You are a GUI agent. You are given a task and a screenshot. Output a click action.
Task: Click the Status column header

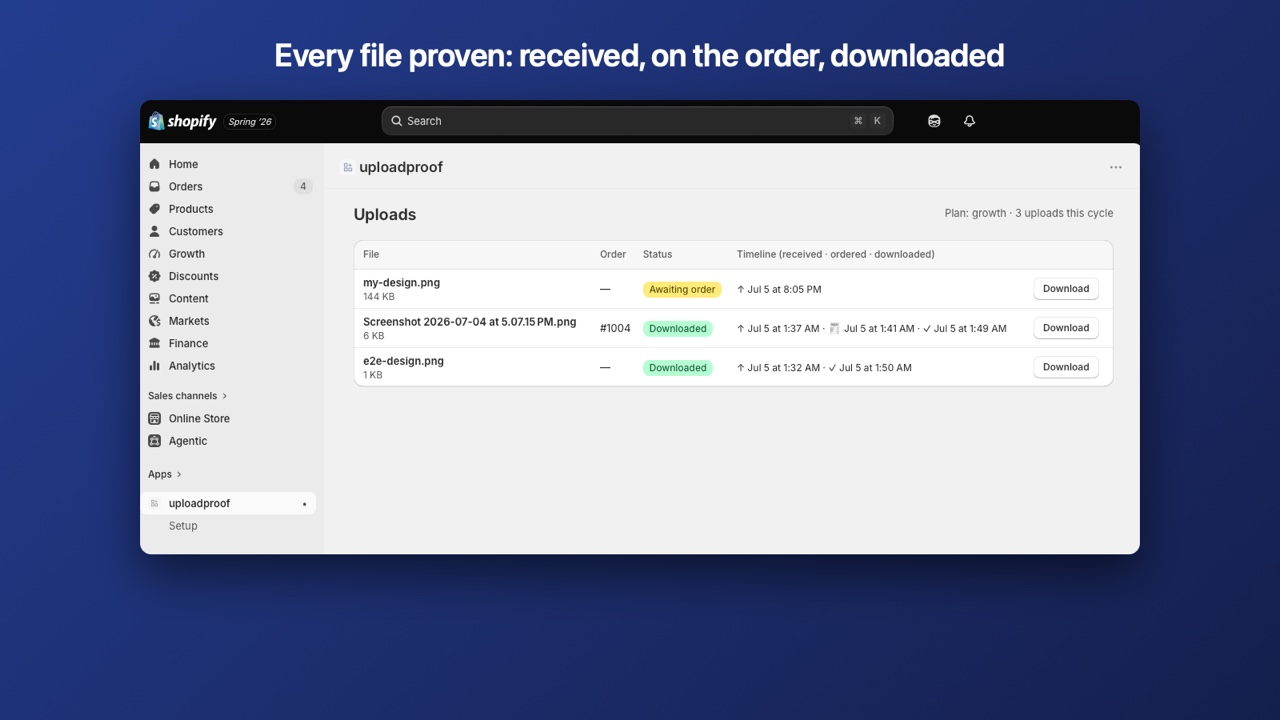pyautogui.click(x=657, y=254)
